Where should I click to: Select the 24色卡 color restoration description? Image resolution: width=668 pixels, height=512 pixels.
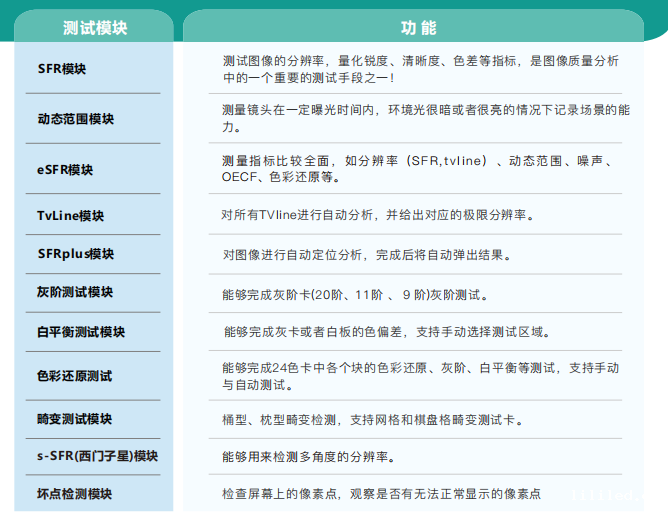tap(420, 376)
